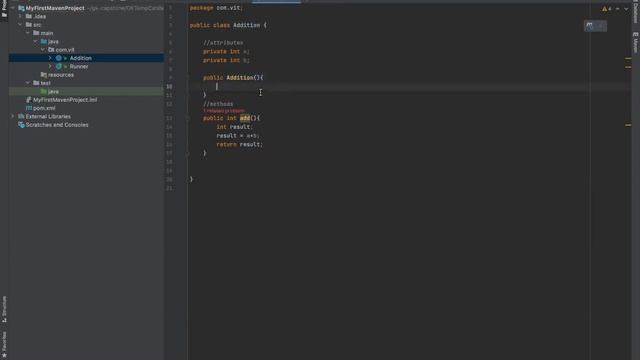Select Scratches and Consoles

[57, 125]
